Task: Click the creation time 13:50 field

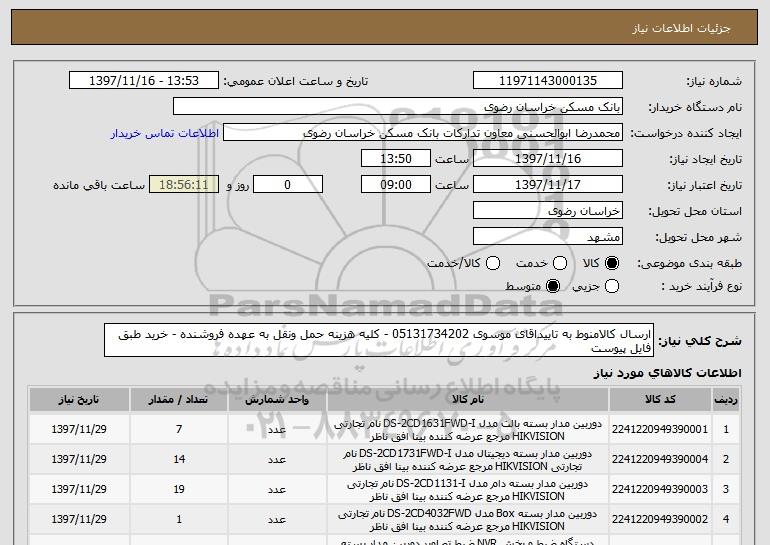Action: pyautogui.click(x=396, y=159)
